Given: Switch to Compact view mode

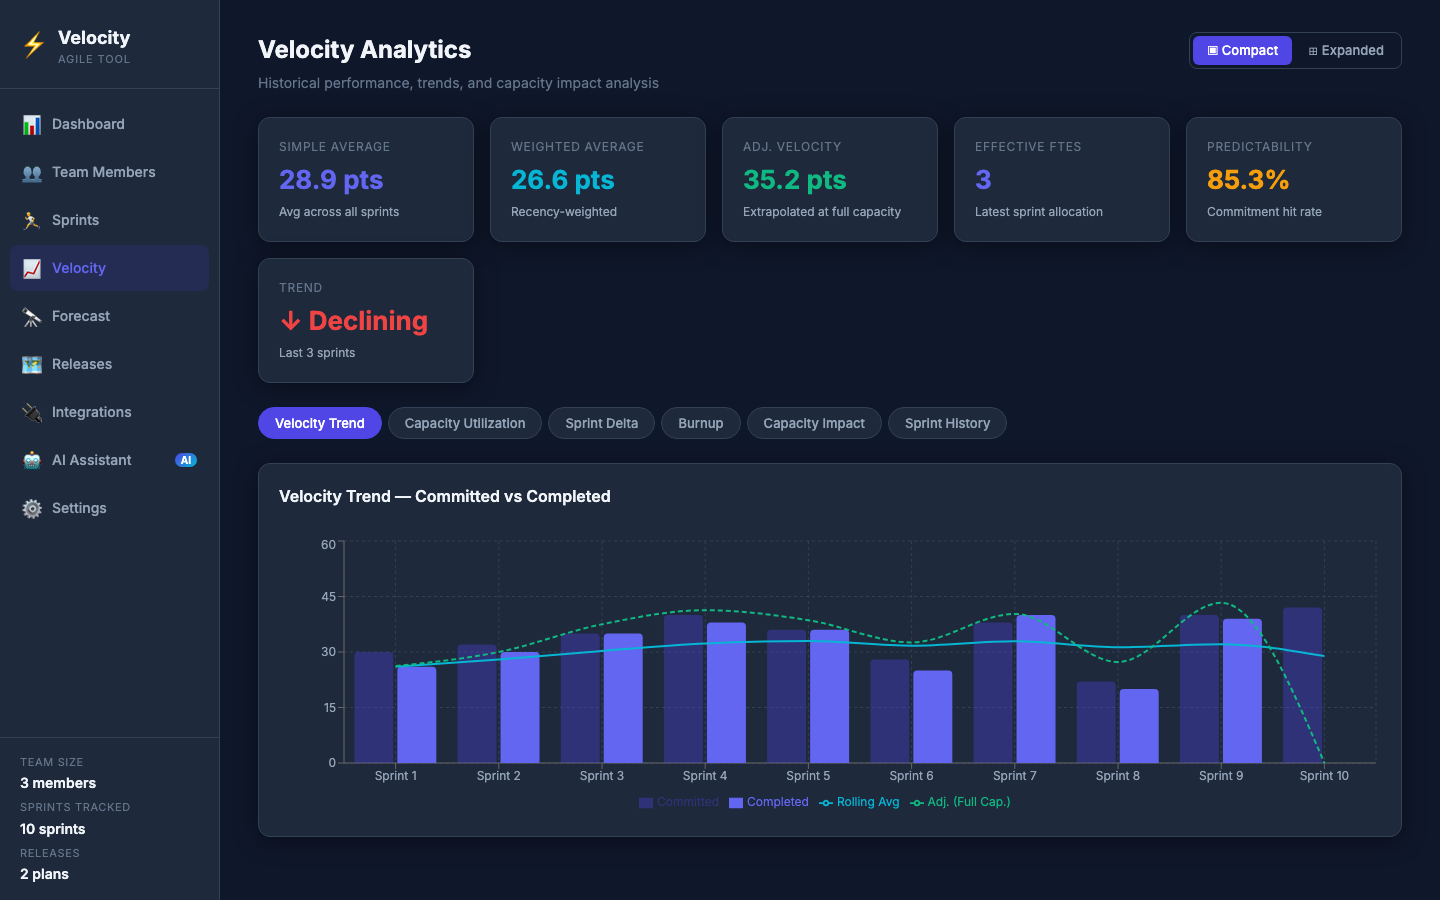Looking at the screenshot, I should [1242, 50].
